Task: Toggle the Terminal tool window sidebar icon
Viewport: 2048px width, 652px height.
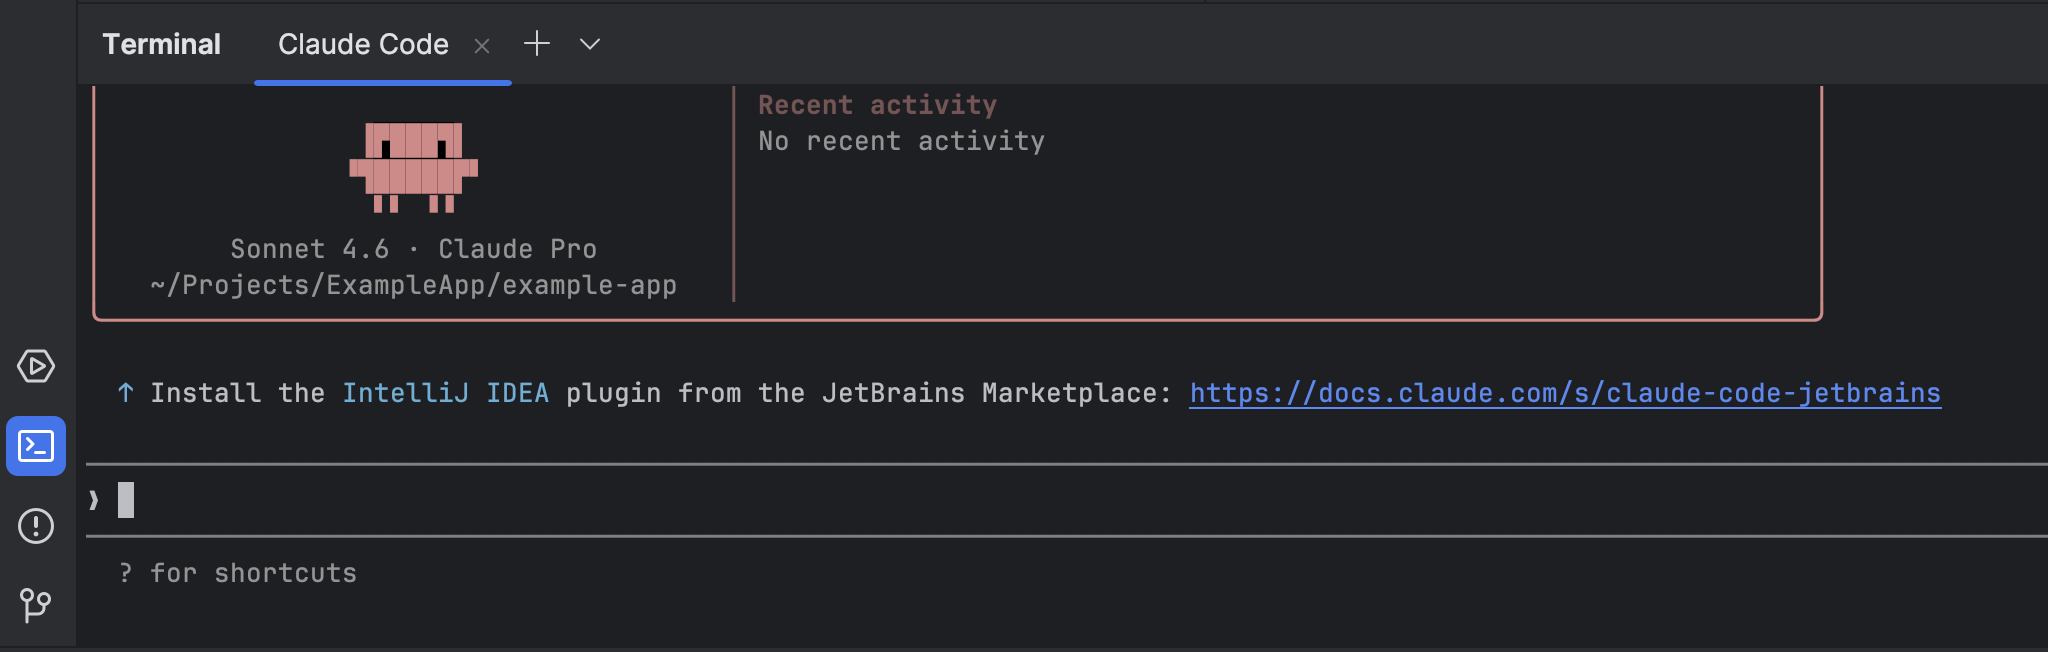Action: tap(36, 446)
